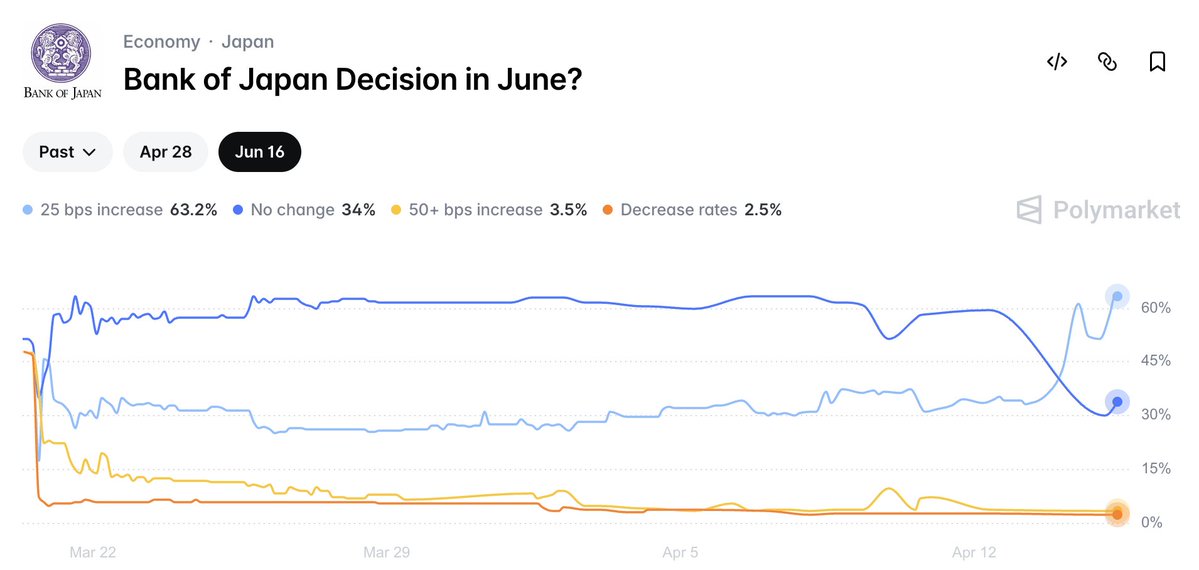Toggle the Decrease rates legend item
Screen dimensions: 1199x570
point(692,210)
